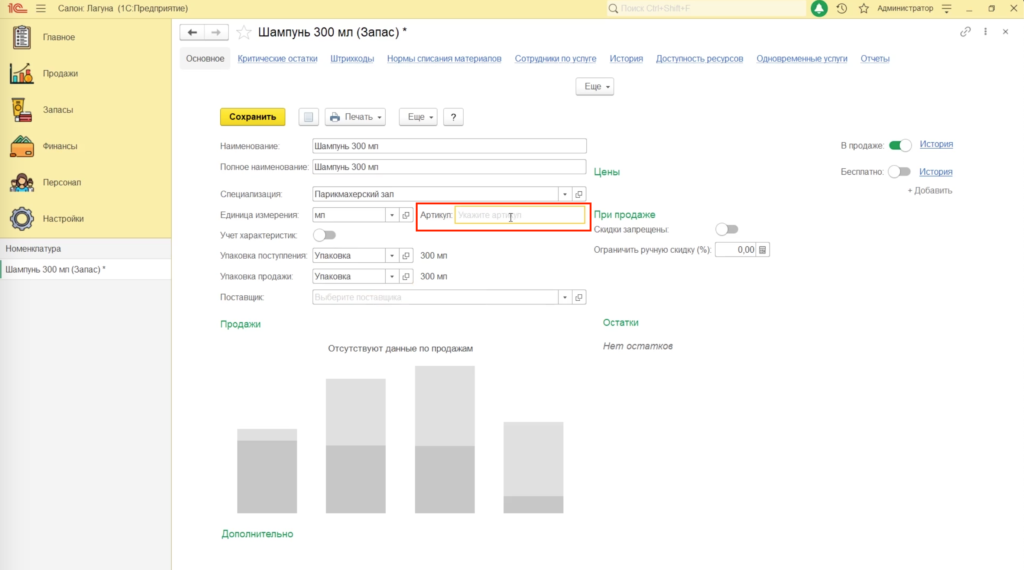Focus the Артикул input field
The height and width of the screenshot is (570, 1024).
(x=520, y=215)
